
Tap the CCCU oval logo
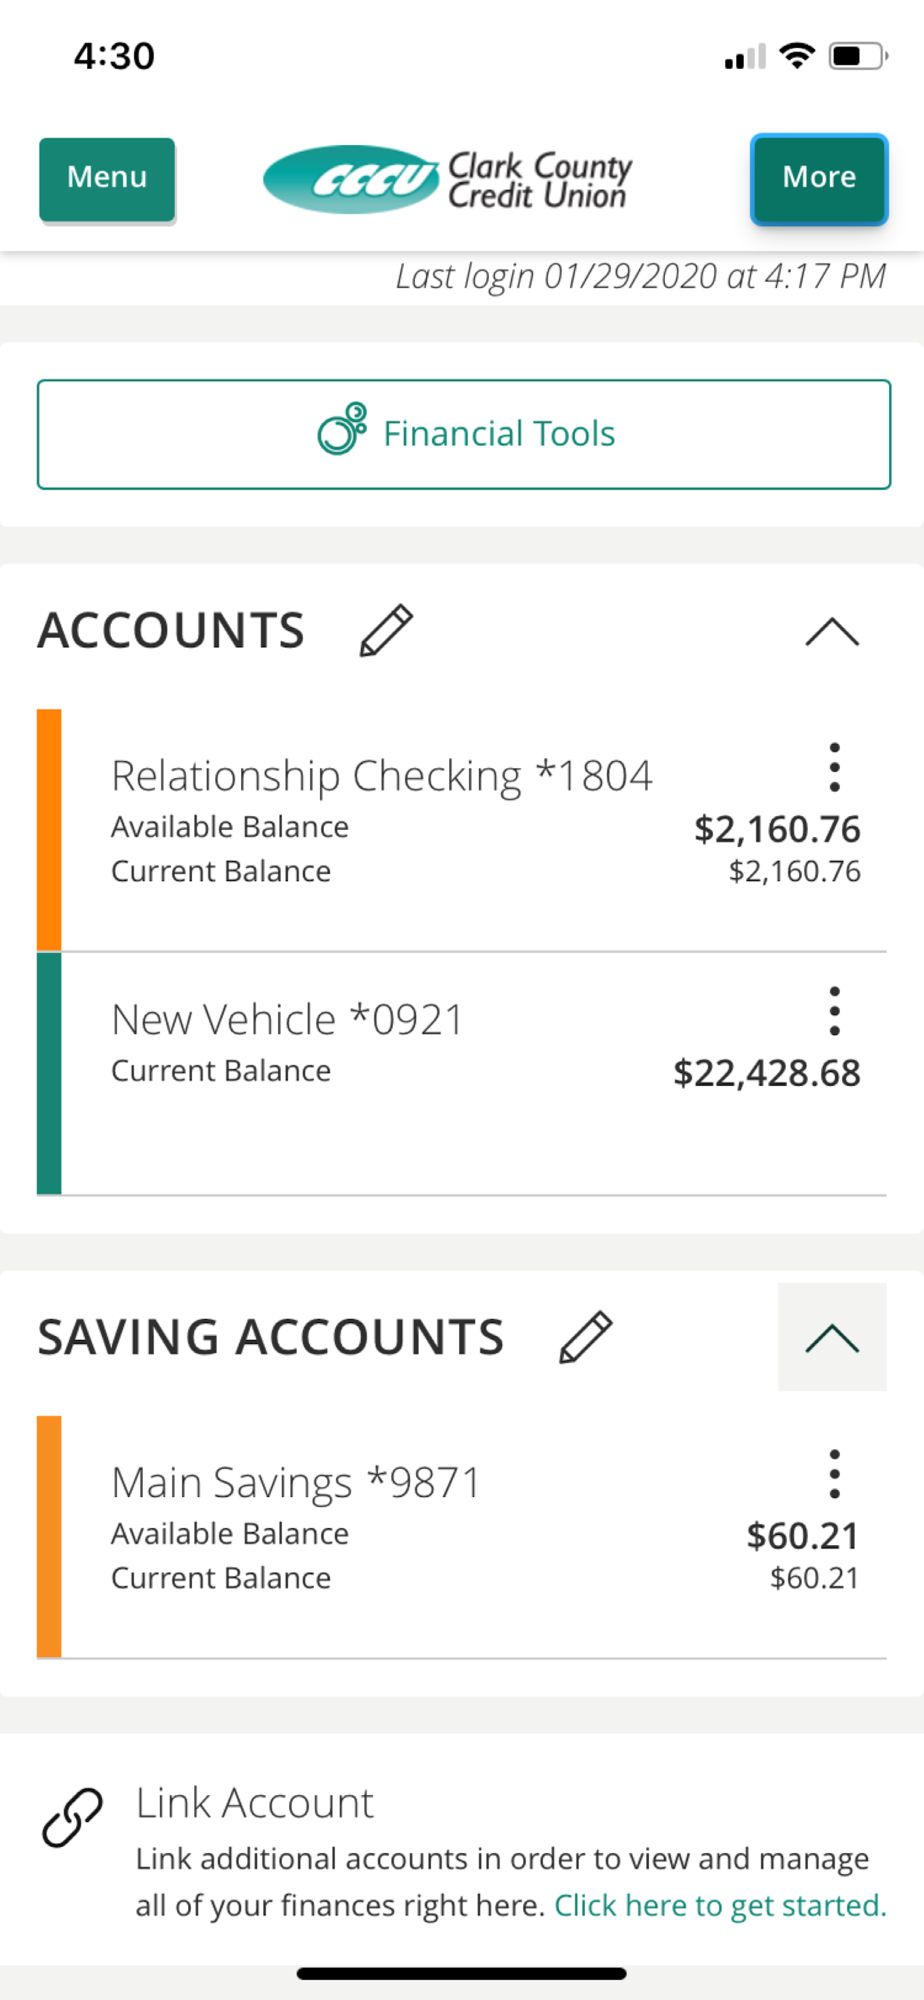351,180
